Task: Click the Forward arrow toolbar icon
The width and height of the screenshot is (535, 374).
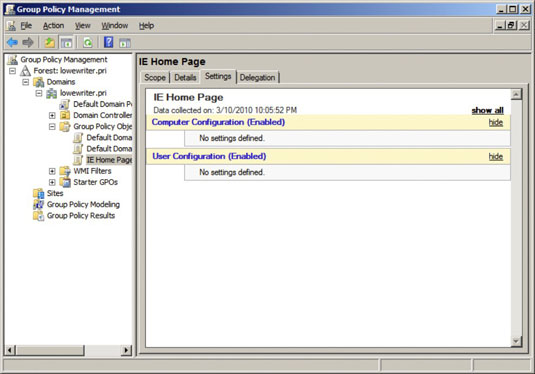Action: [28, 43]
